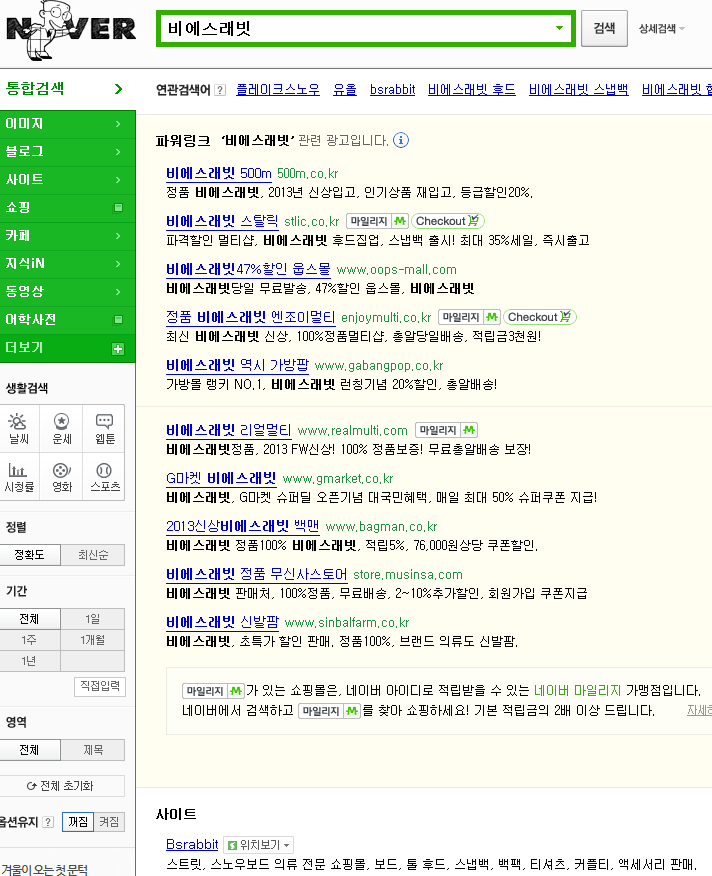
Task: Open related search 플레이크스노우
Action: click(x=278, y=90)
